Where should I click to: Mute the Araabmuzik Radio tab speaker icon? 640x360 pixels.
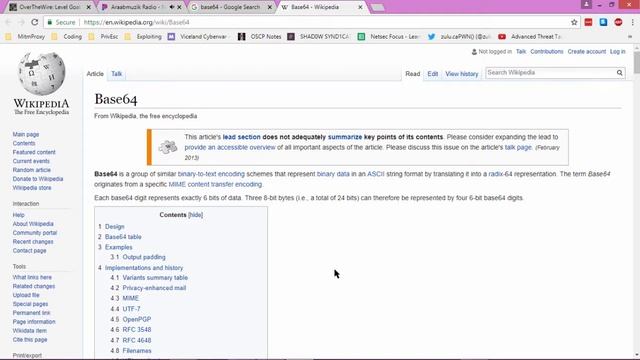point(172,7)
